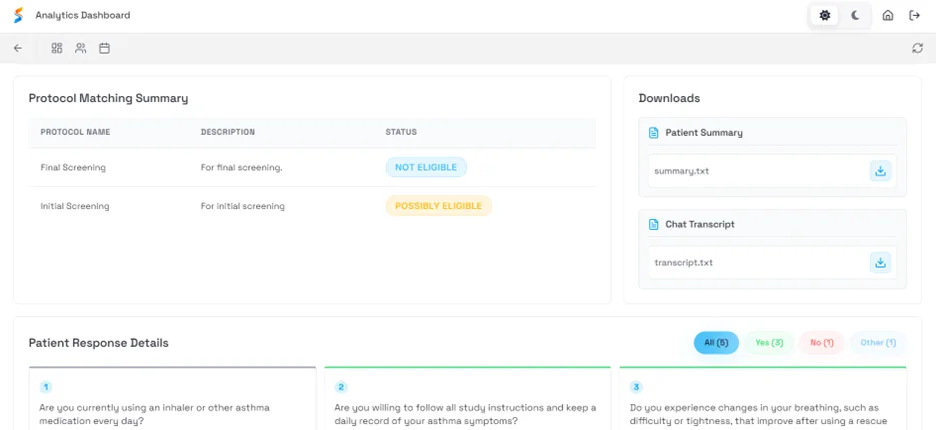Viewport: 936px width, 430px height.
Task: Click the Analytics Dashboard title
Action: [x=82, y=16]
